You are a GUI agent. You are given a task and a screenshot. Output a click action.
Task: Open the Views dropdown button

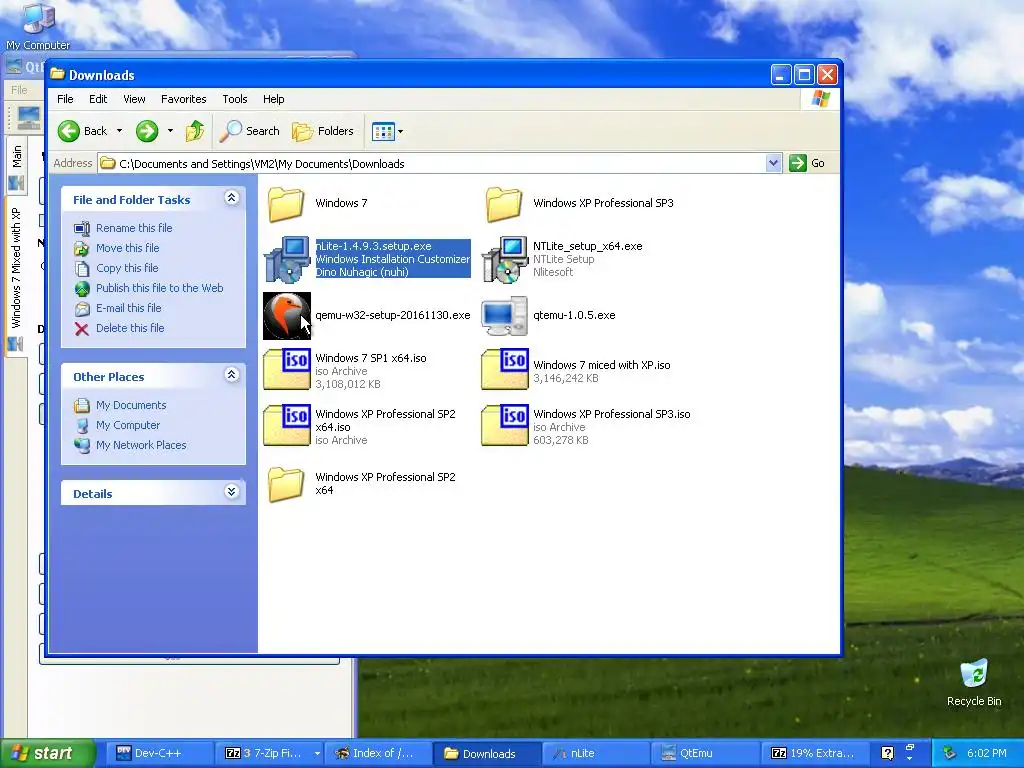pos(387,131)
